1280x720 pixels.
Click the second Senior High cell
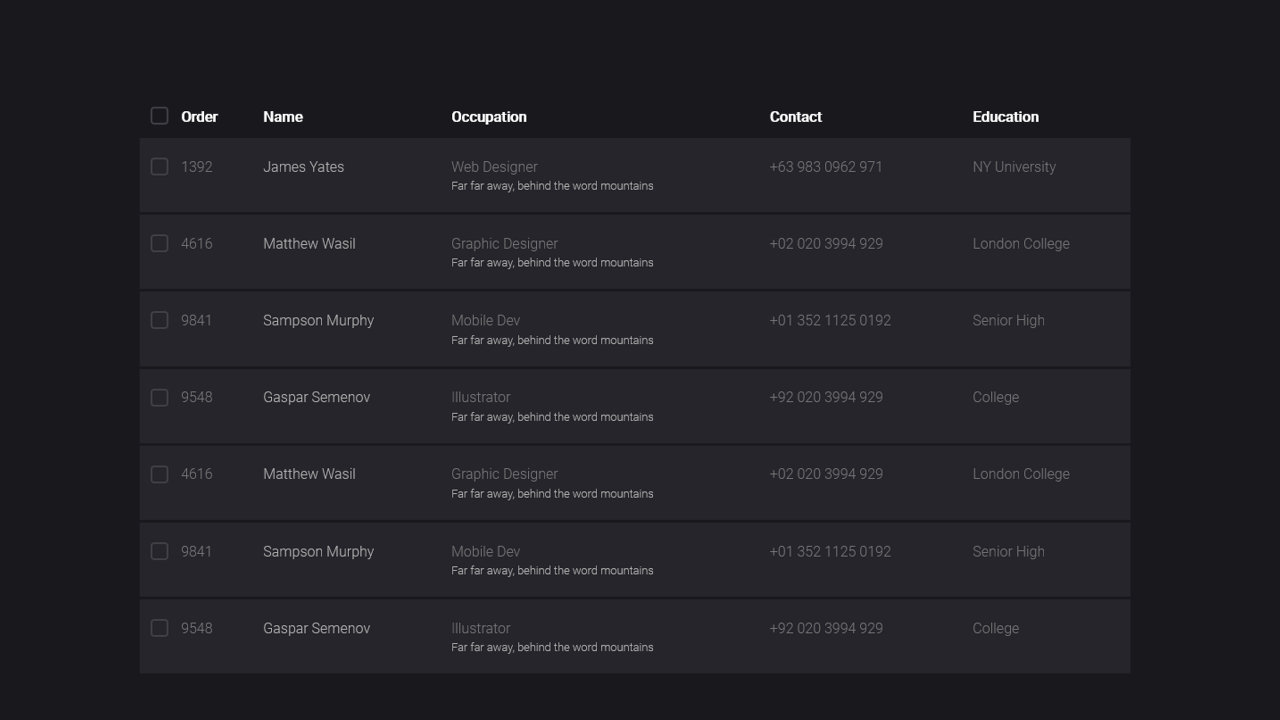(1009, 551)
